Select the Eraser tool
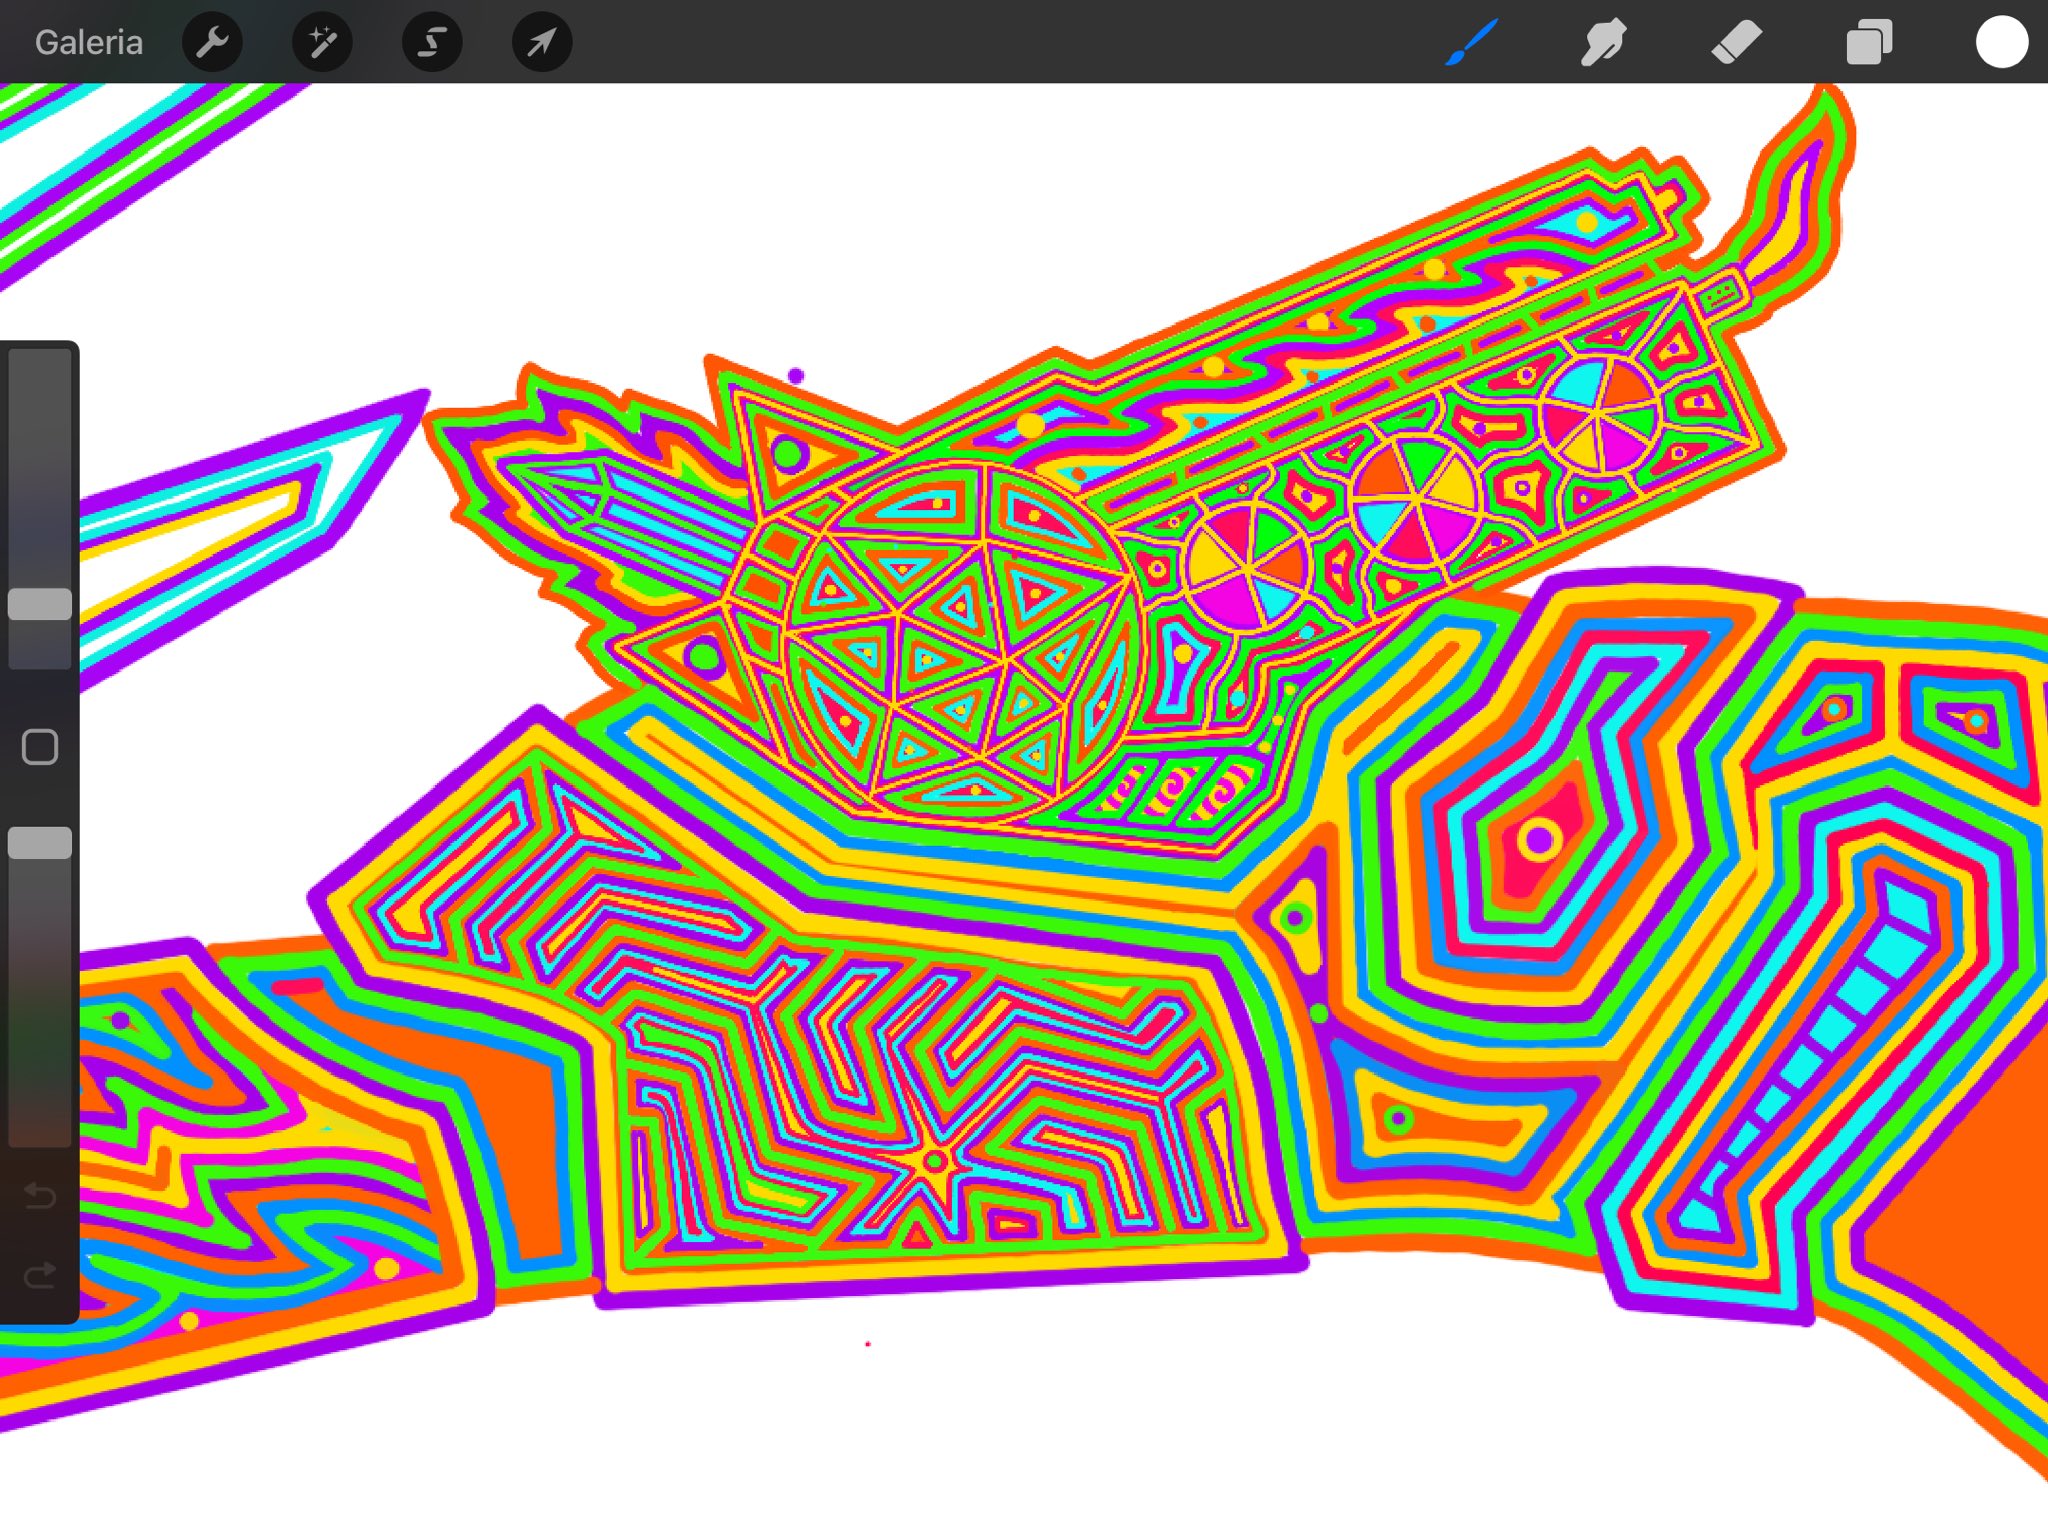 1736,42
